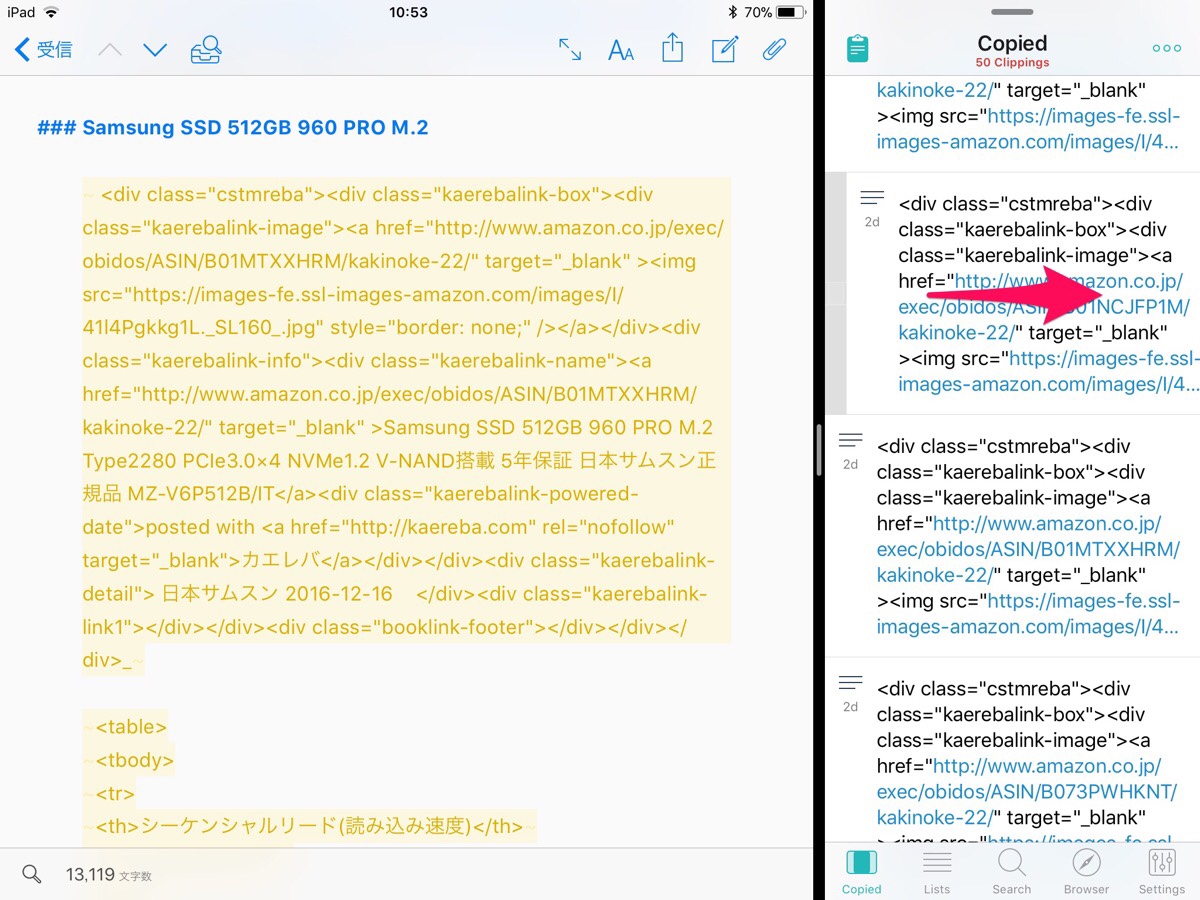
Task: Expand the editor with the diagonal arrows icon
Action: (x=570, y=49)
